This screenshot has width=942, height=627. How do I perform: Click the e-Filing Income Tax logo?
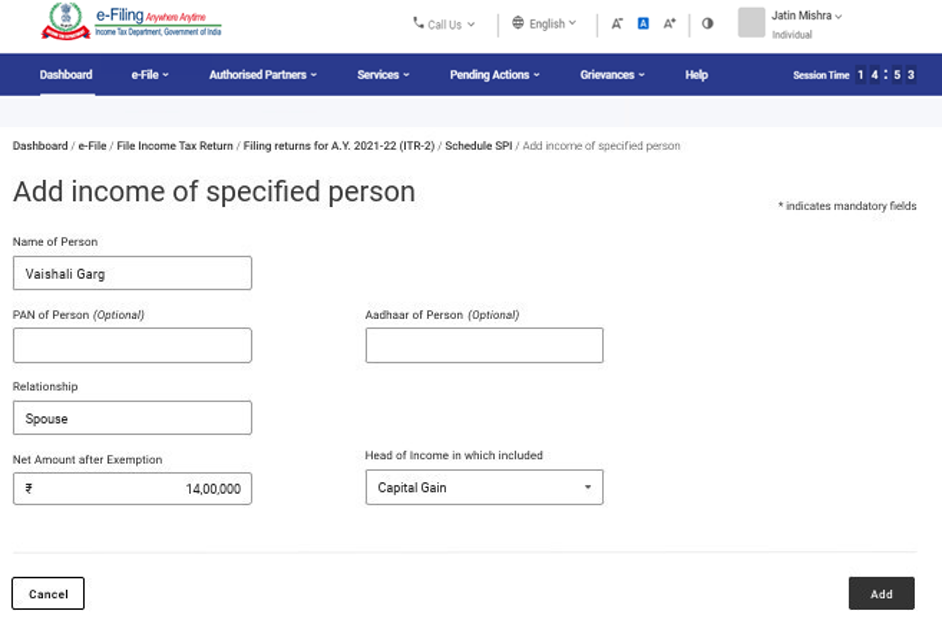(x=131, y=22)
